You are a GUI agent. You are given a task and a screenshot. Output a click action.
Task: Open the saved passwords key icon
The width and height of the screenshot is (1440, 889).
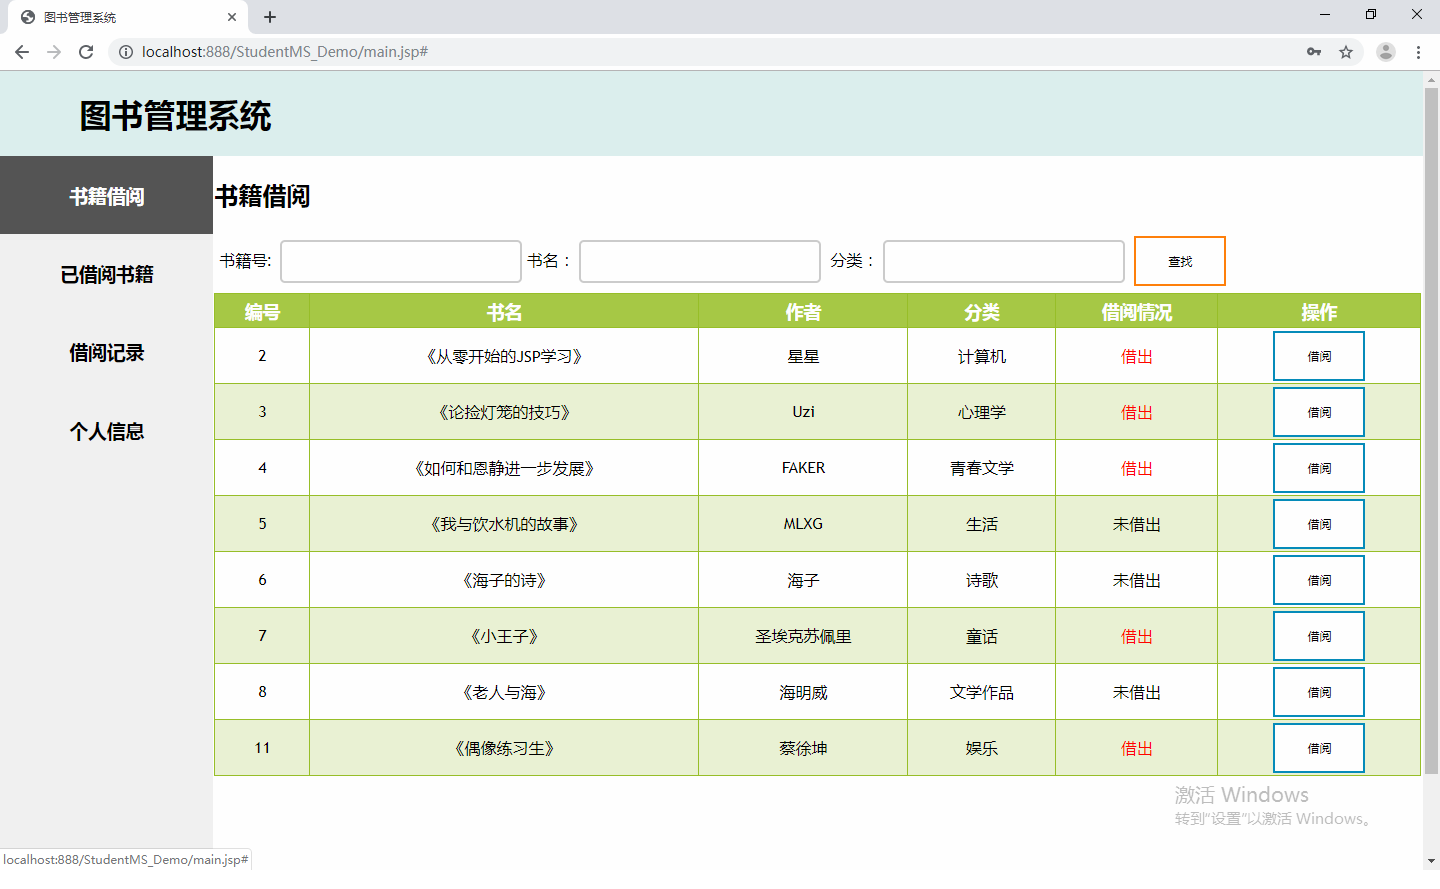click(1314, 52)
